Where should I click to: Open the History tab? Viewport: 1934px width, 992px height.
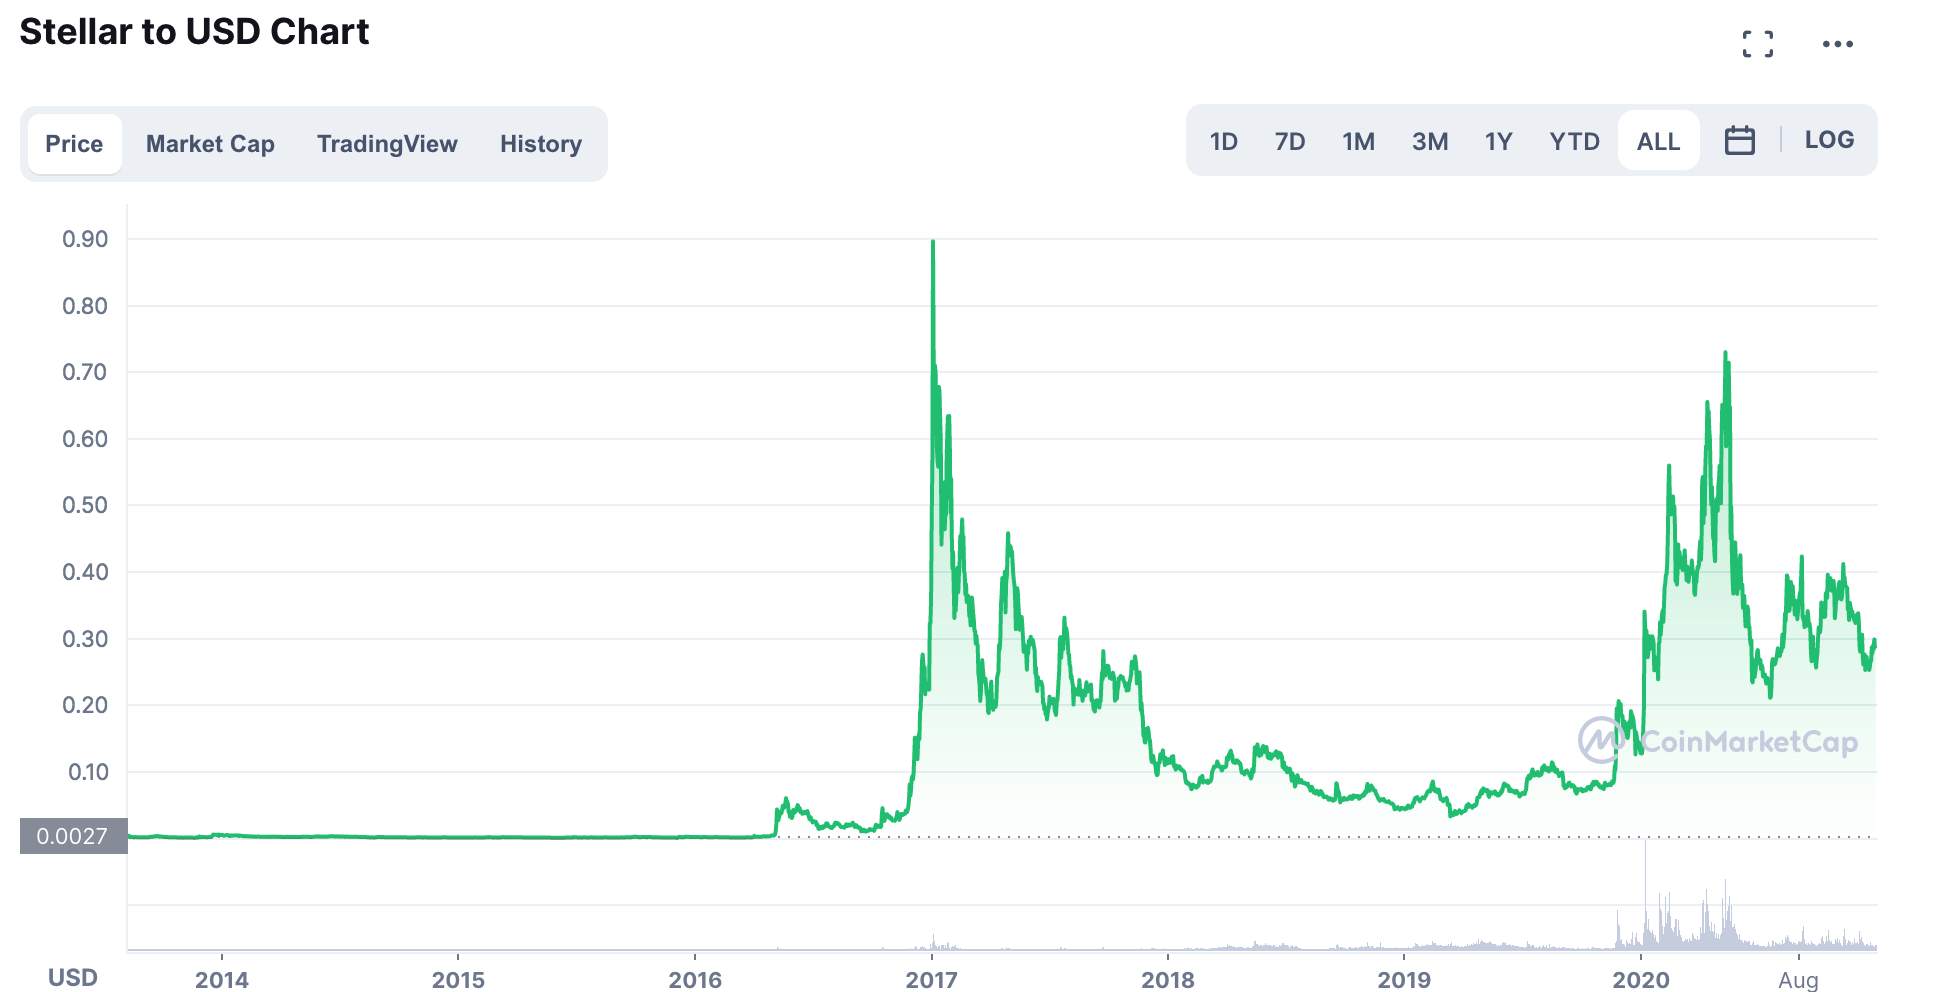[541, 144]
